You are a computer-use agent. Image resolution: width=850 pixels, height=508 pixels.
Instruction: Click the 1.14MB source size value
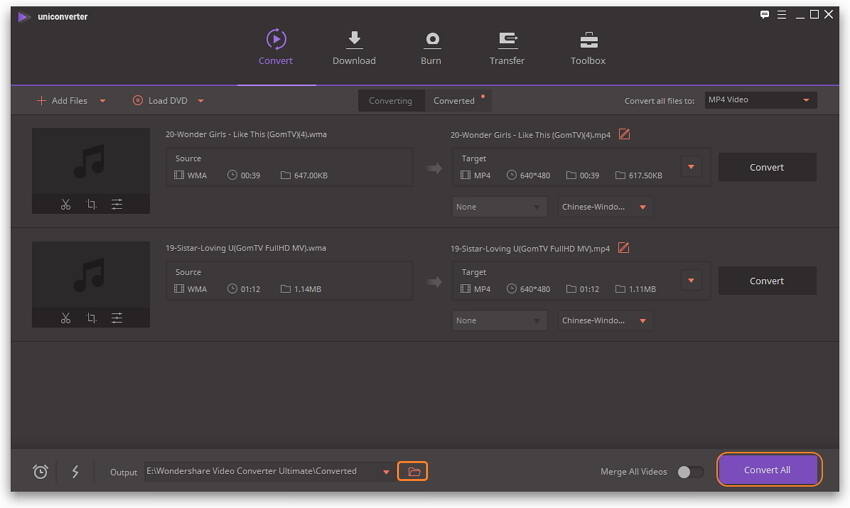point(307,290)
